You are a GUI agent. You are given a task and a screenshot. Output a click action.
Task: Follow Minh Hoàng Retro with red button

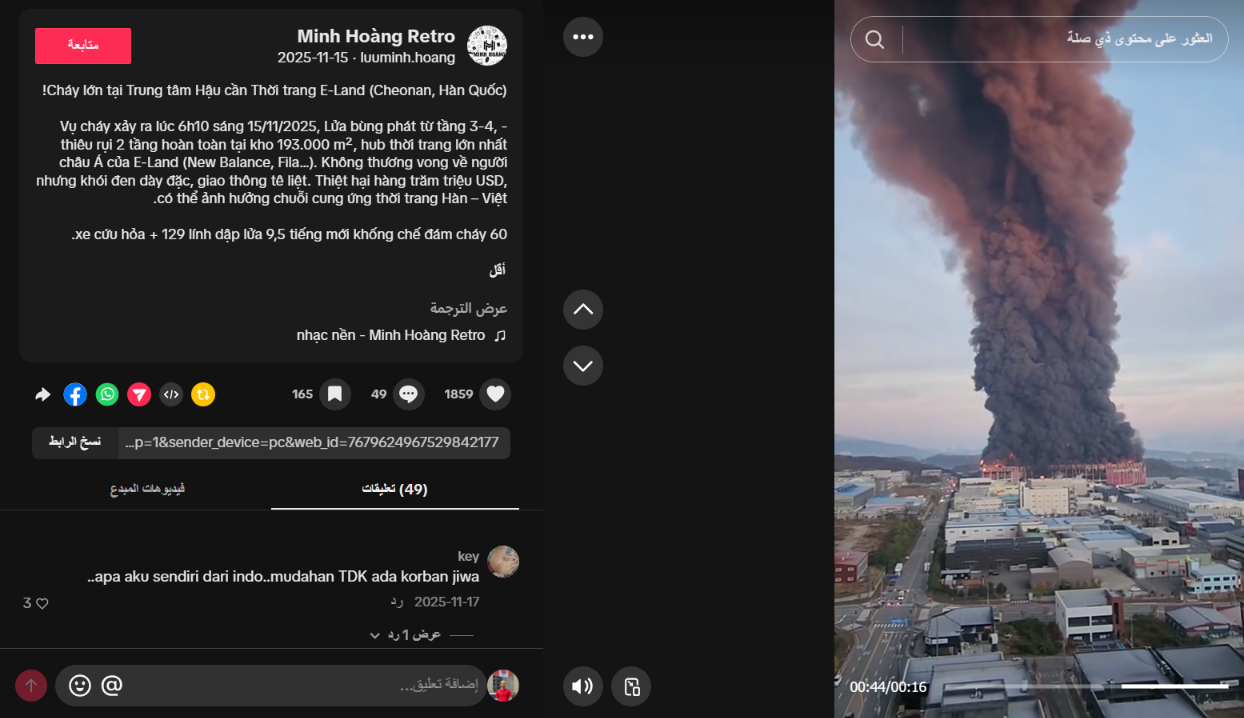[x=83, y=46]
